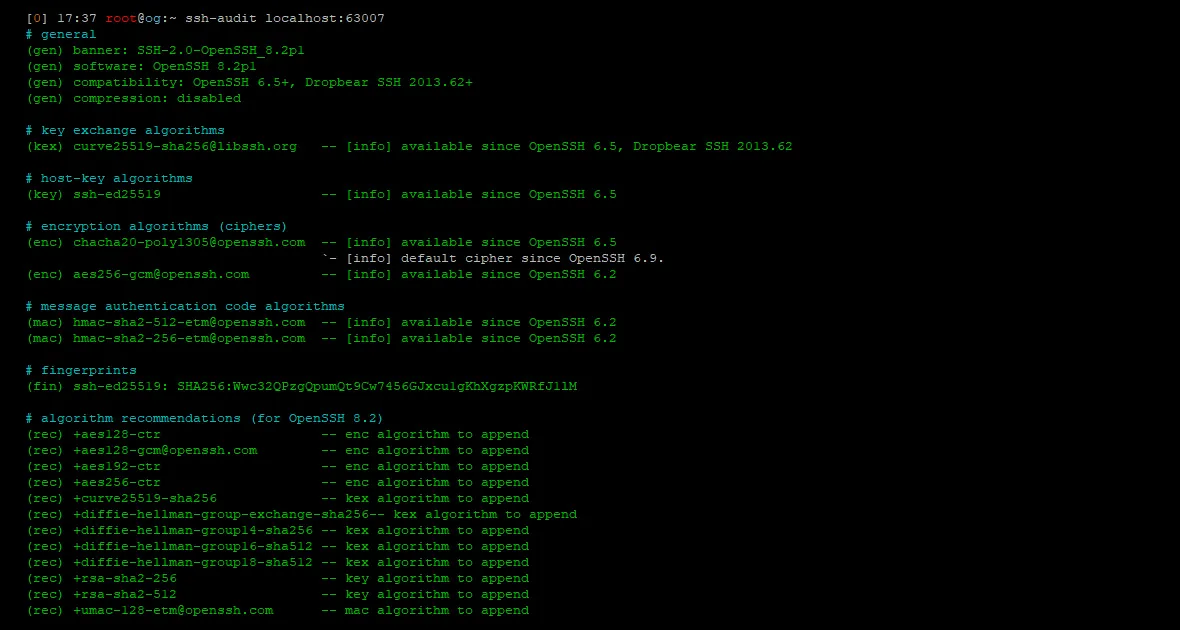Click the compatibility line mentioning Dropbear SSH 2013.62+

coord(249,82)
